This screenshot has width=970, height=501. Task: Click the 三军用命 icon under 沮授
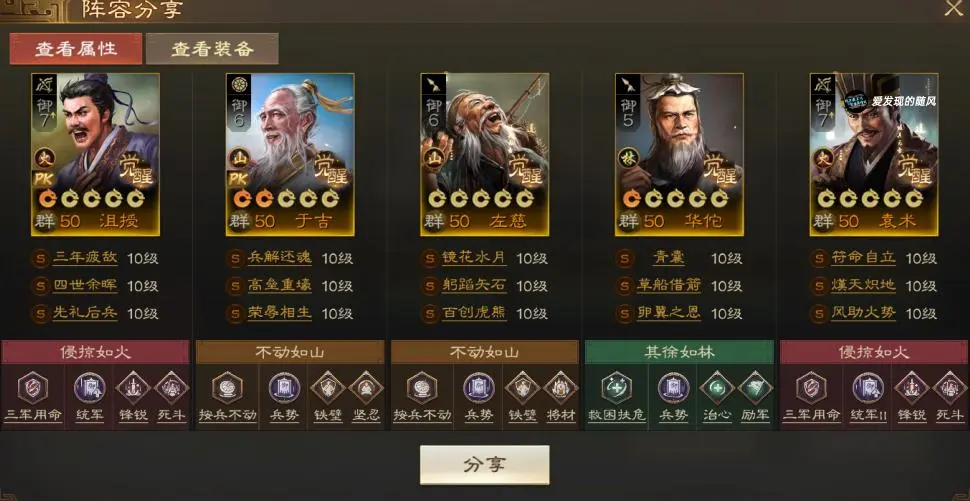pos(33,388)
